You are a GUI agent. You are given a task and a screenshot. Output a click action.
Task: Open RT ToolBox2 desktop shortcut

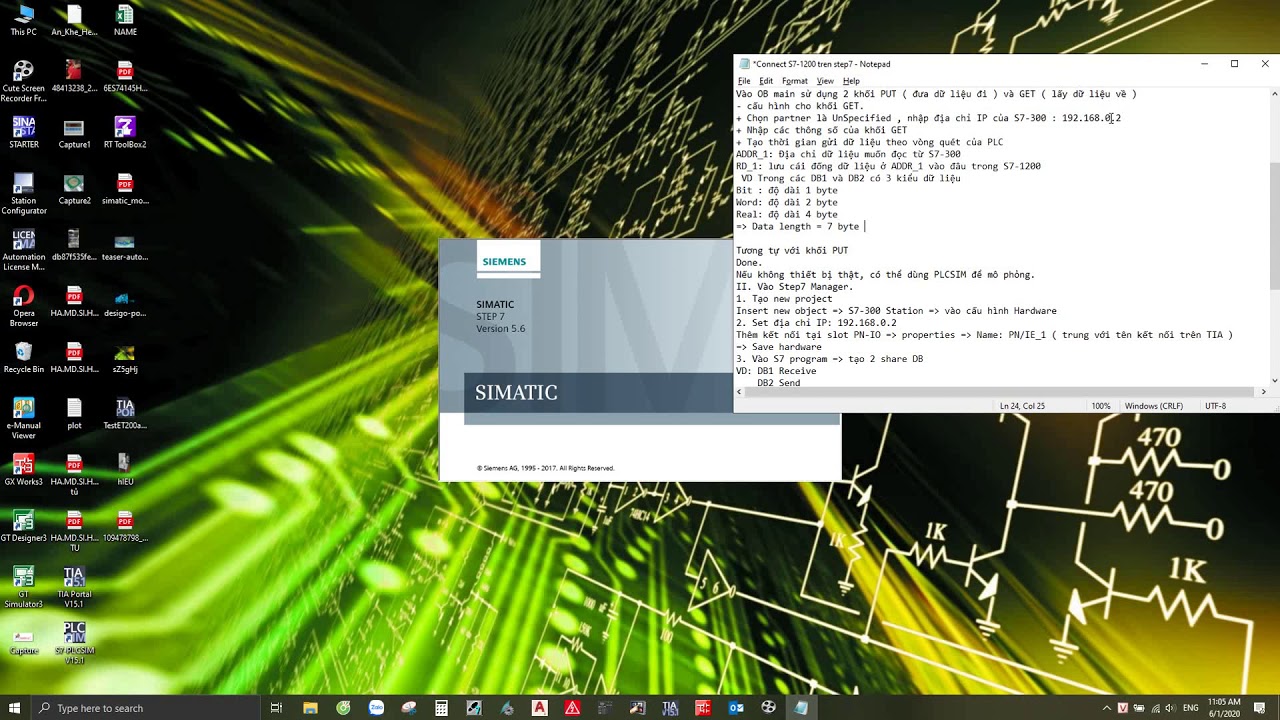coord(125,132)
